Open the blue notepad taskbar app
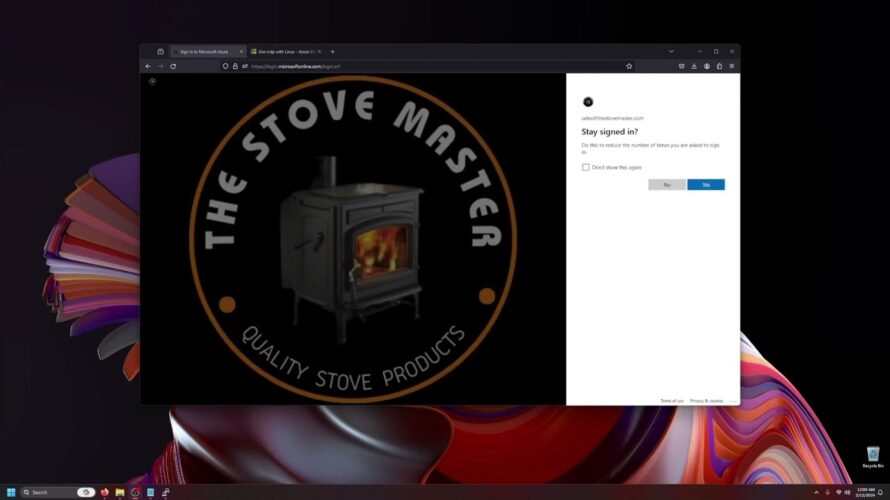The width and height of the screenshot is (890, 500). point(150,492)
